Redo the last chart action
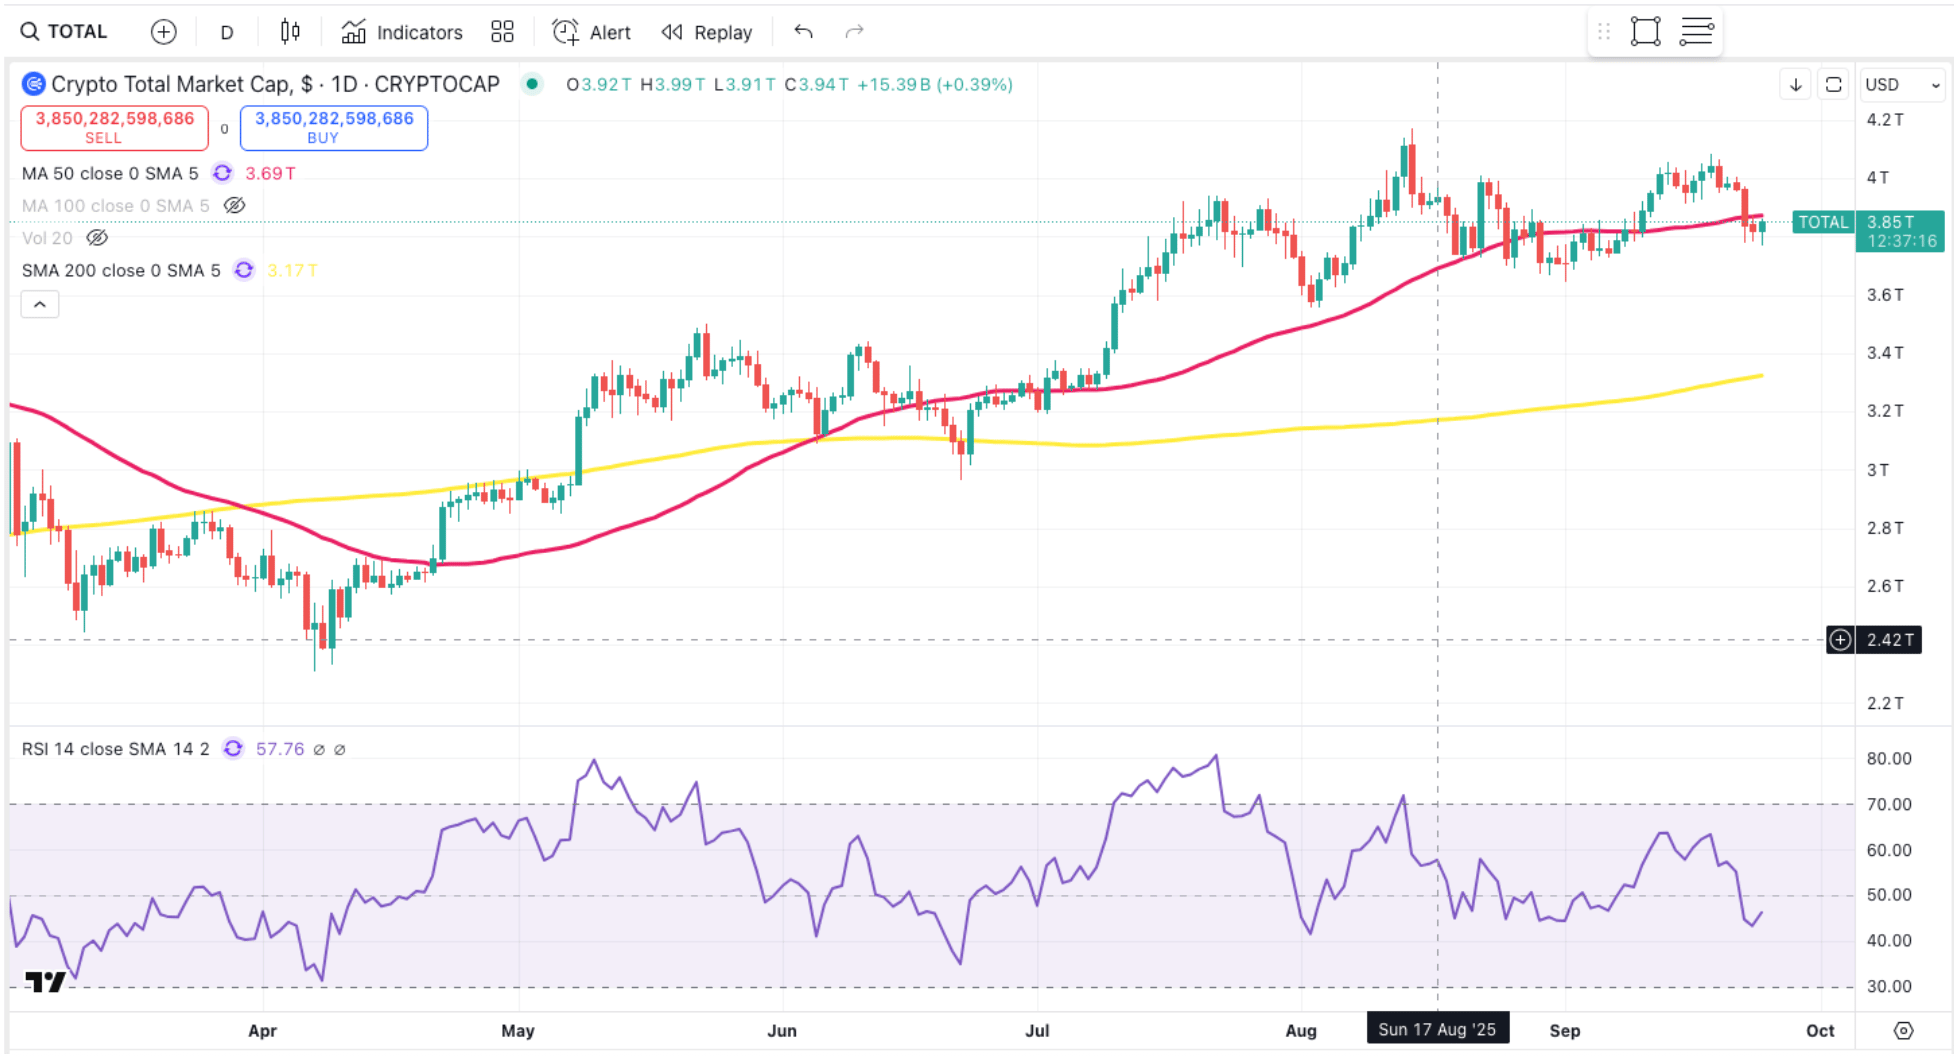The width and height of the screenshot is (1954, 1056). 854,32
